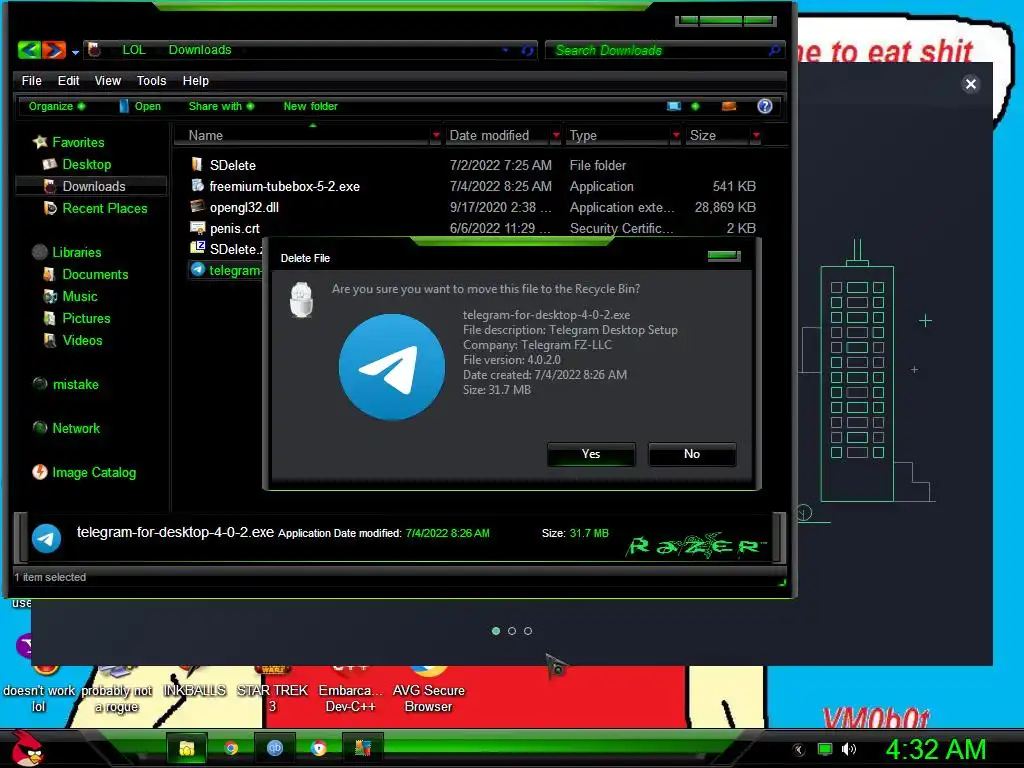Click the LOL breadcrumb in the address bar
This screenshot has height=768, width=1024.
(133, 50)
